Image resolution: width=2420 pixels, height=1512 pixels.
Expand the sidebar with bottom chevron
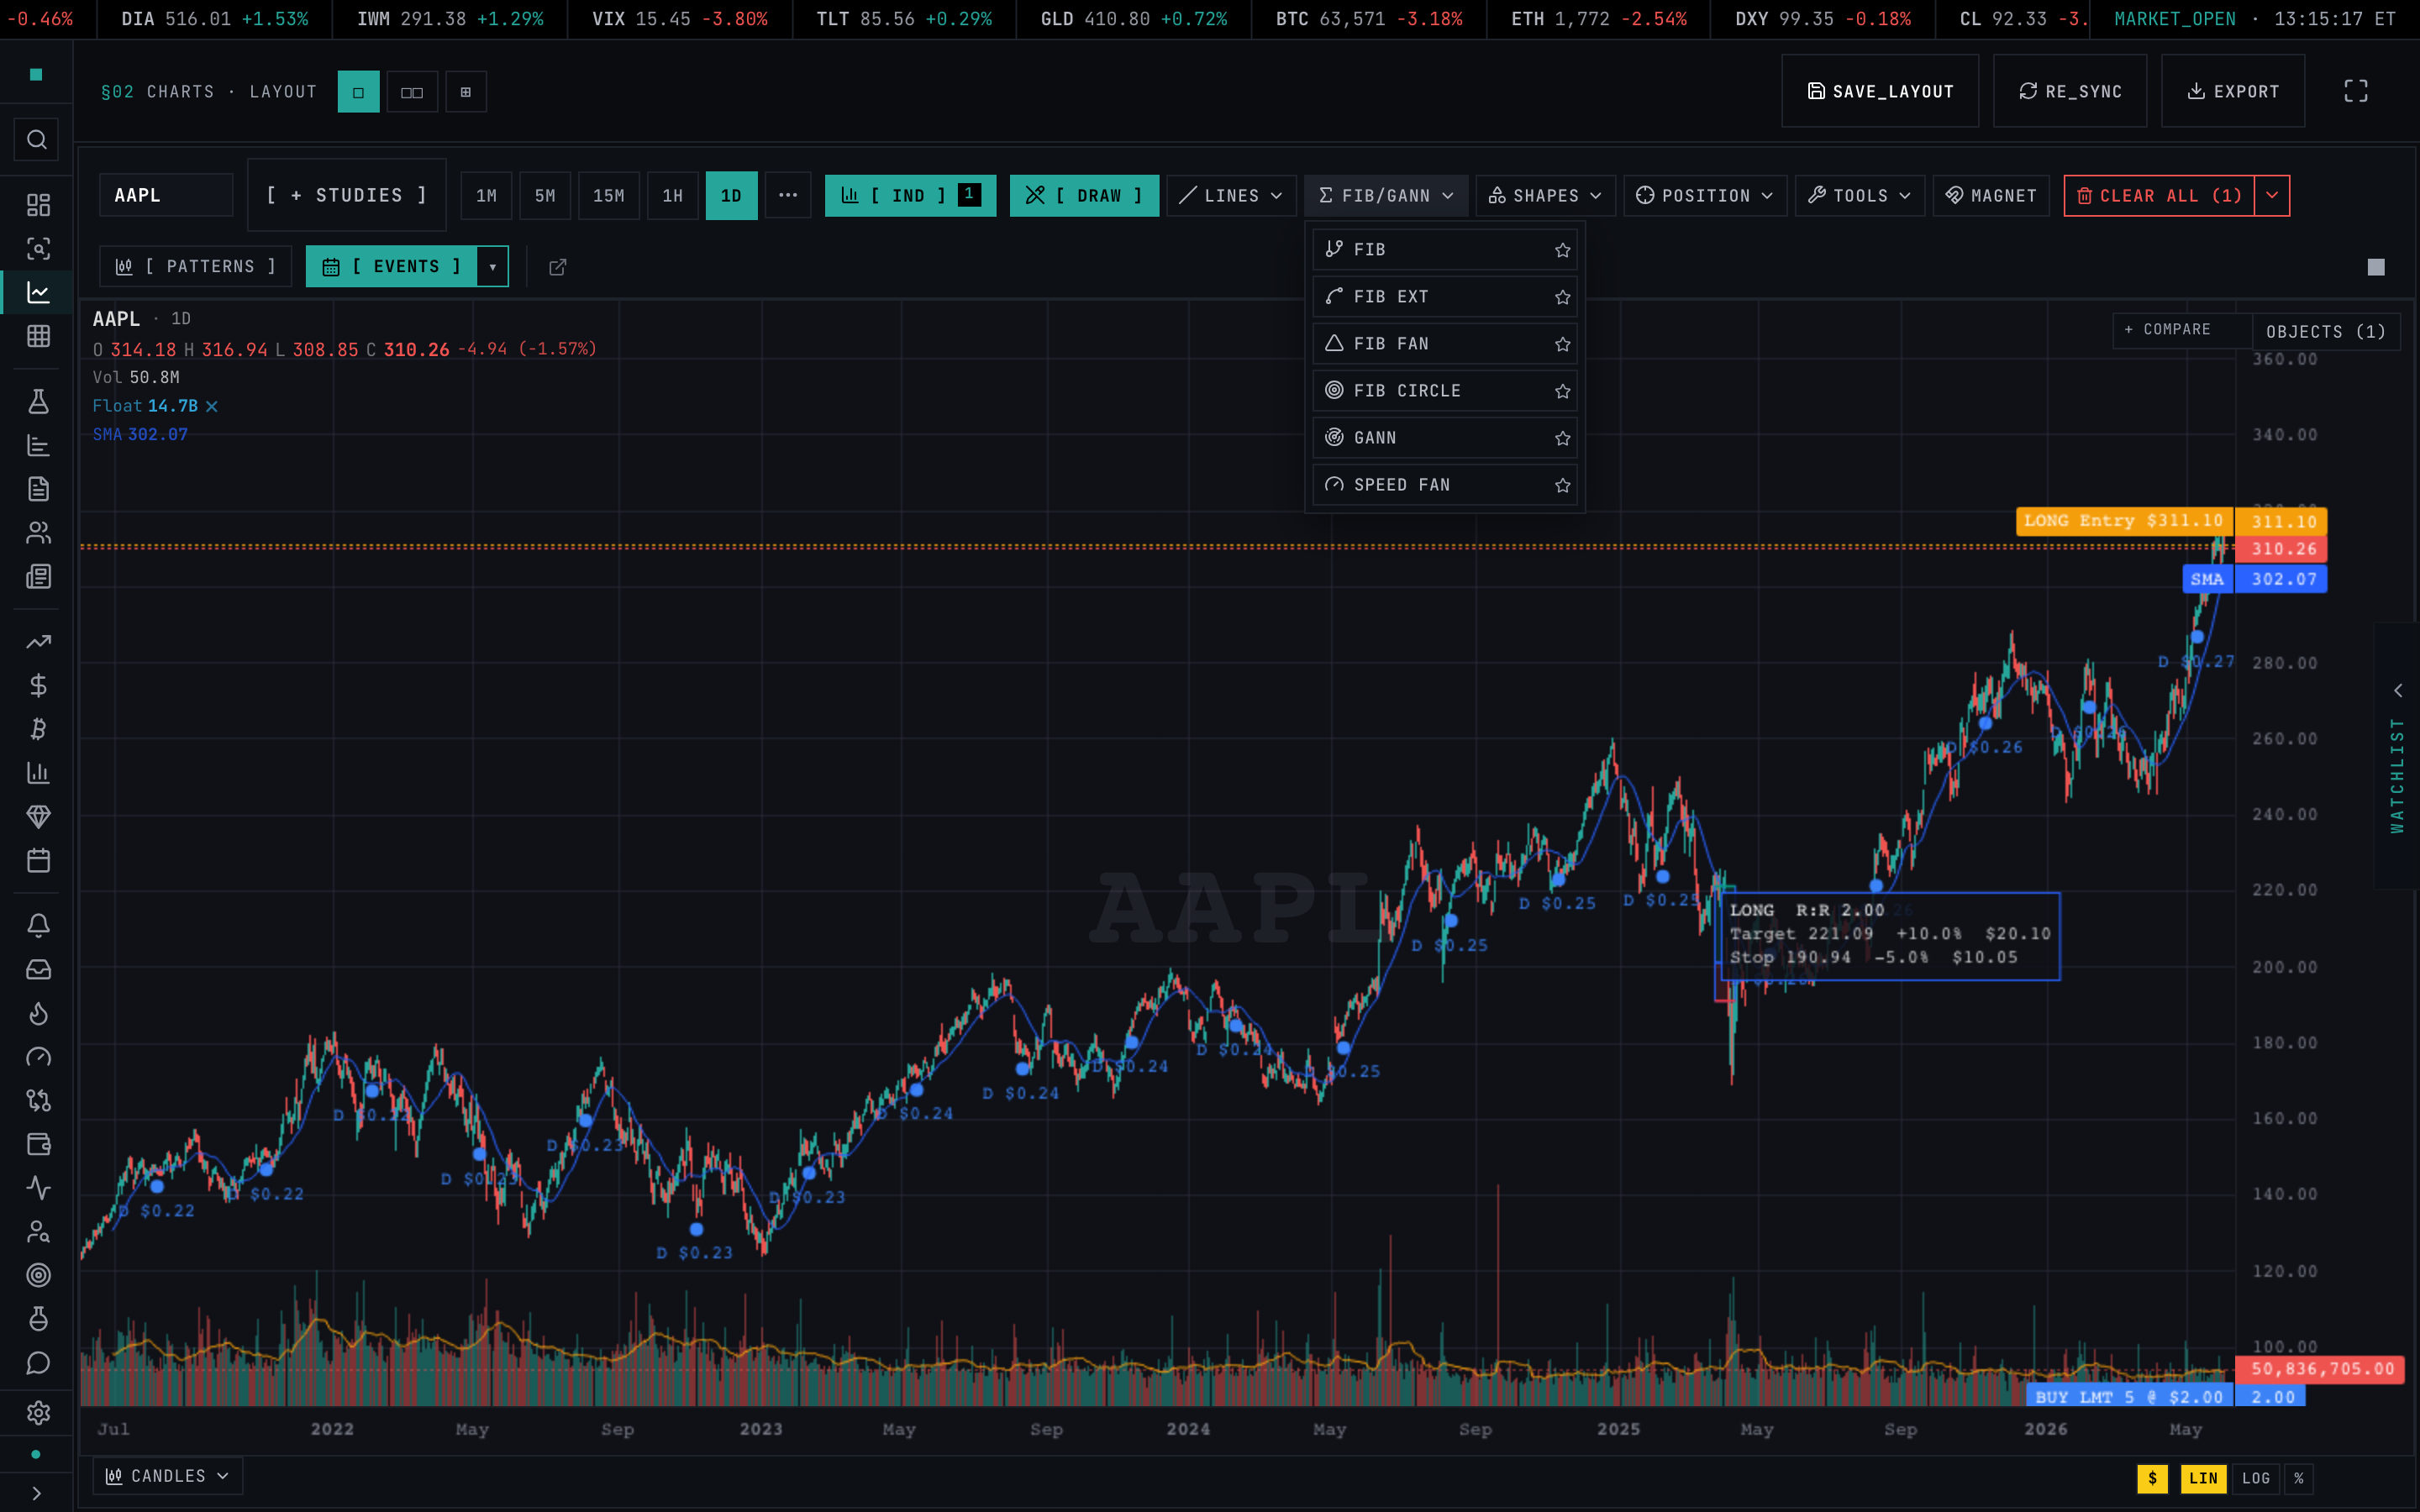click(x=37, y=1493)
